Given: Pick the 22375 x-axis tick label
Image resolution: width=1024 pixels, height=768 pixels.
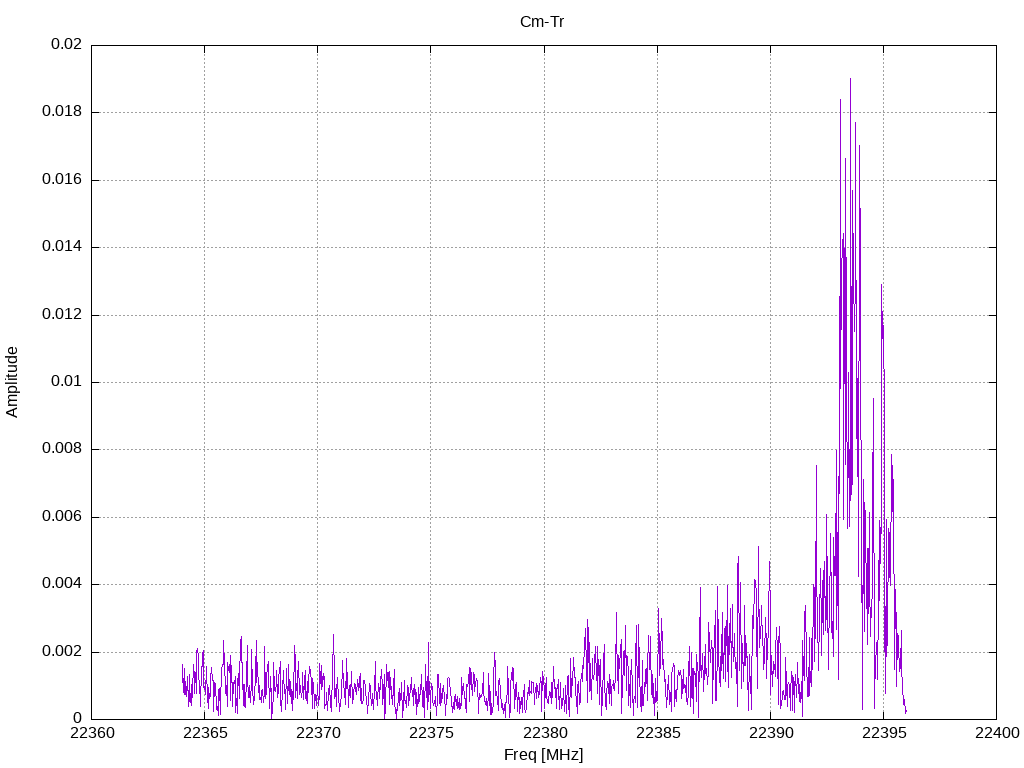Looking at the screenshot, I should (x=430, y=733).
